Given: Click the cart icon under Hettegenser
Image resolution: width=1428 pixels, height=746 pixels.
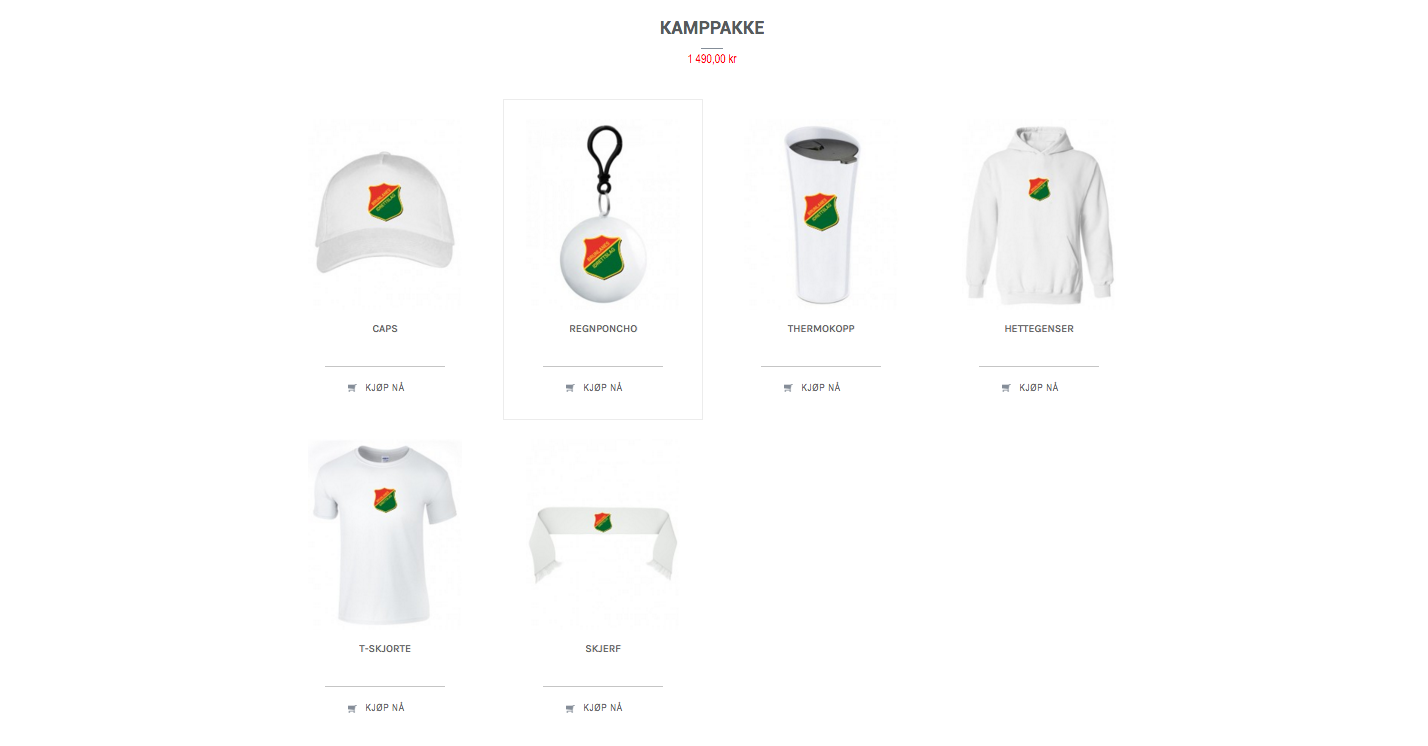Looking at the screenshot, I should coord(1006,388).
